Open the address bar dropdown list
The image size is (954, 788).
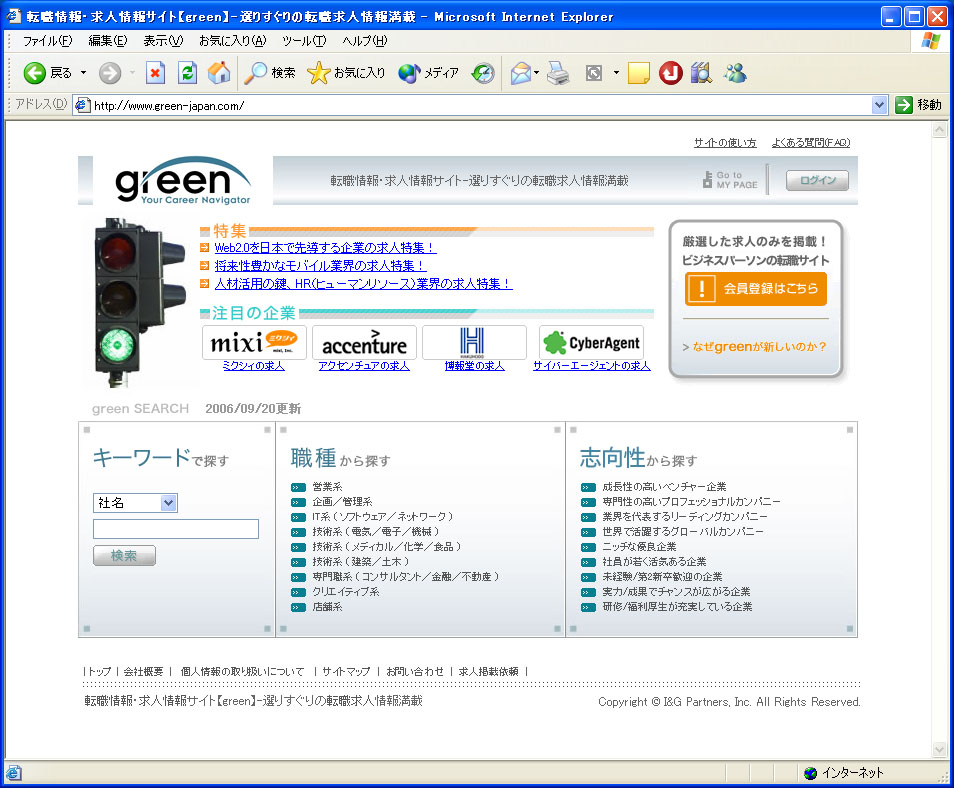click(x=879, y=105)
